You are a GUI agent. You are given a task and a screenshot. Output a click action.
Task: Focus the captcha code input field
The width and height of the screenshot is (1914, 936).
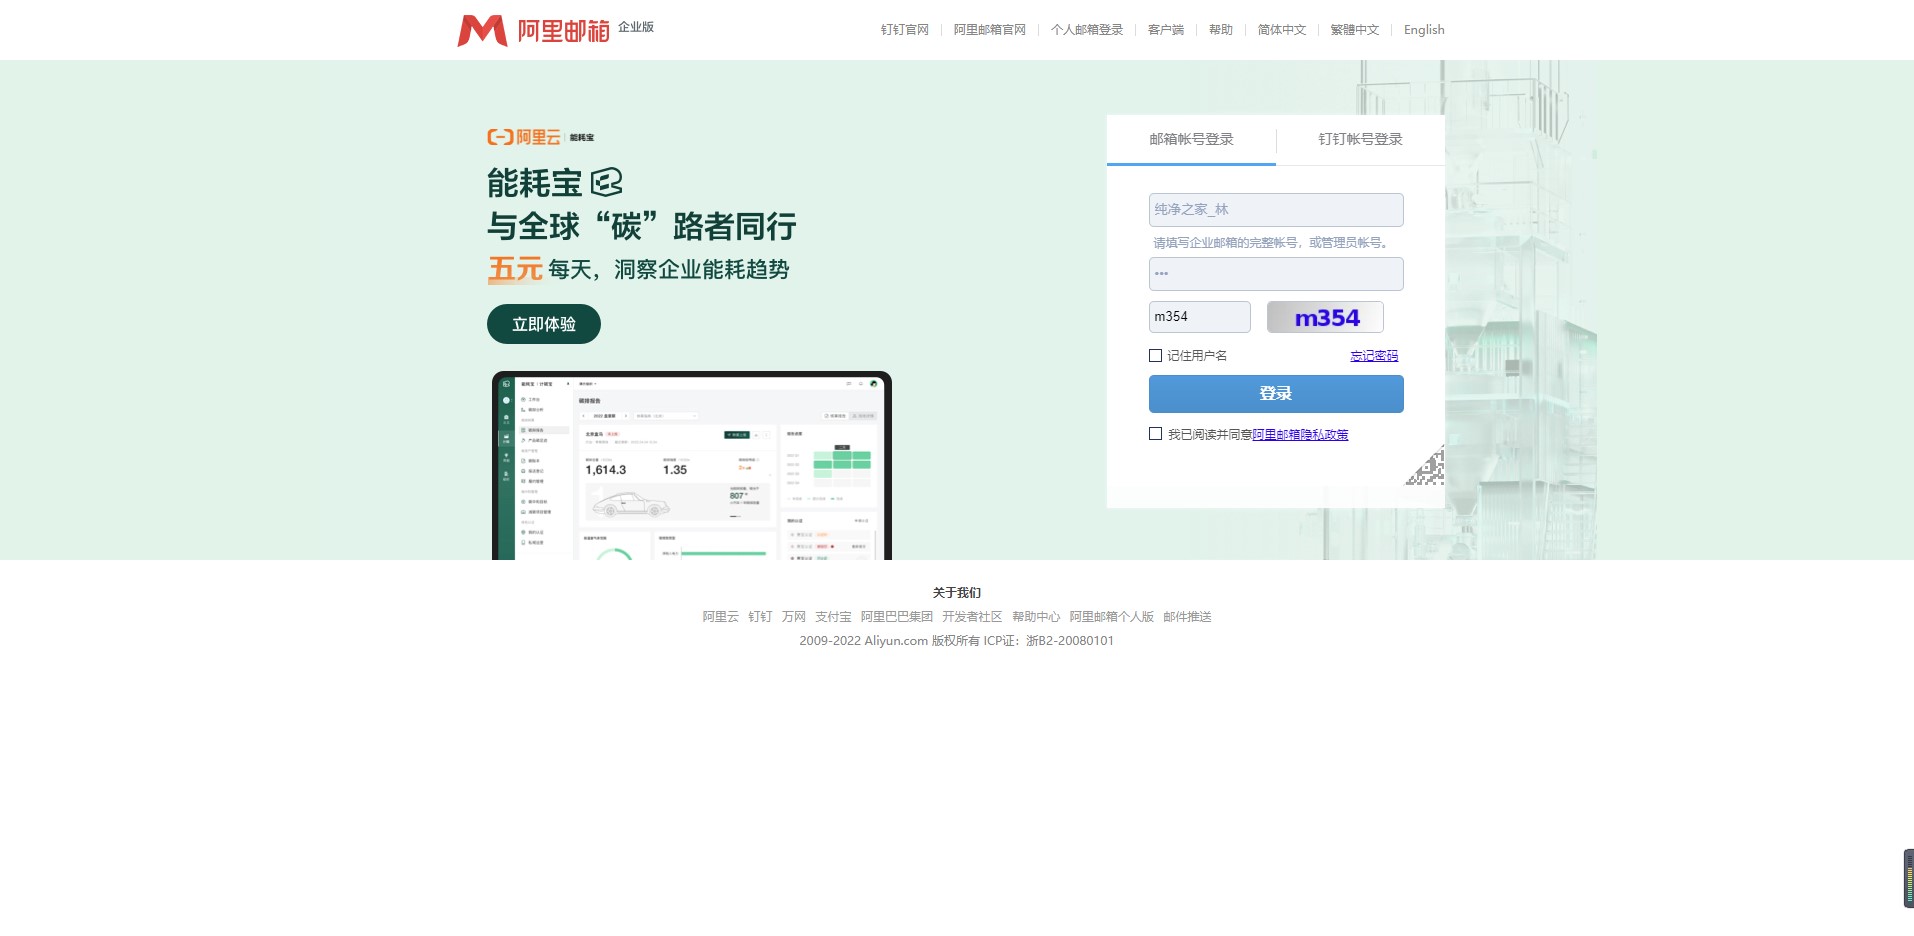coord(1200,317)
